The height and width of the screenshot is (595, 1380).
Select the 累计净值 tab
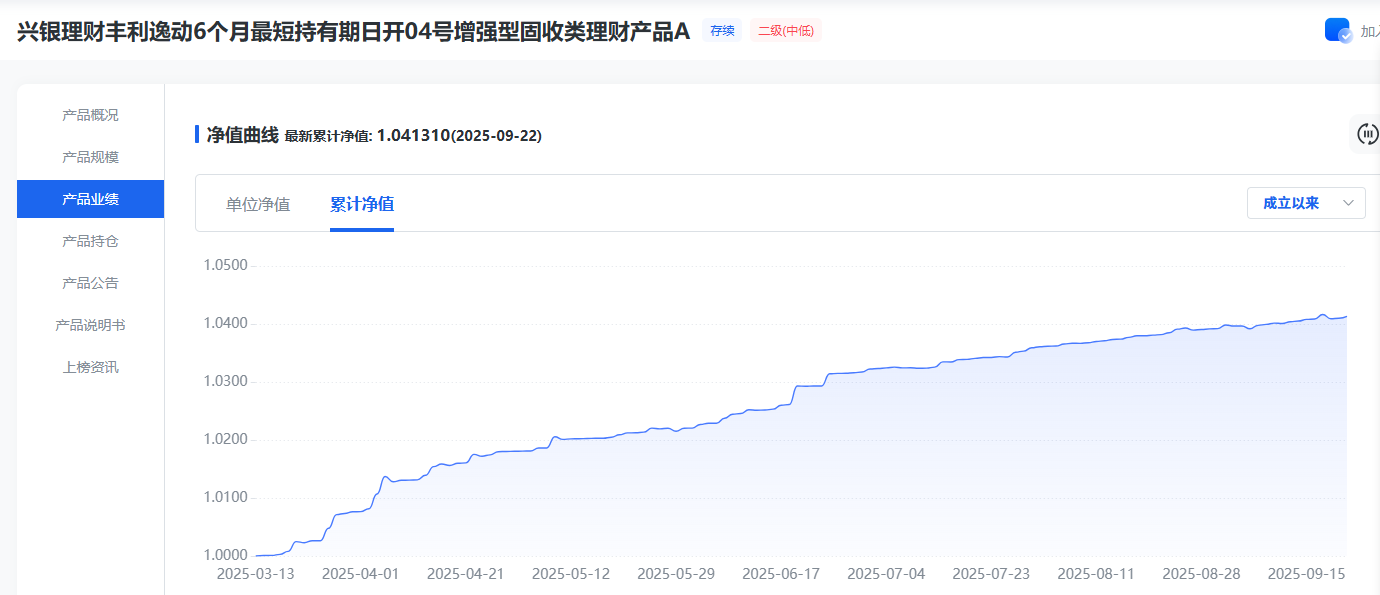(x=362, y=204)
